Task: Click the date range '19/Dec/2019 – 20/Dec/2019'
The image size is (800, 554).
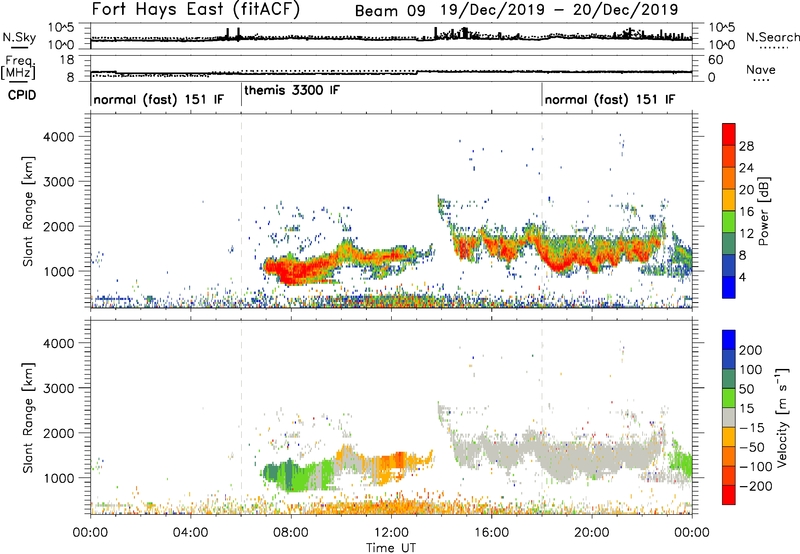Action: [559, 10]
